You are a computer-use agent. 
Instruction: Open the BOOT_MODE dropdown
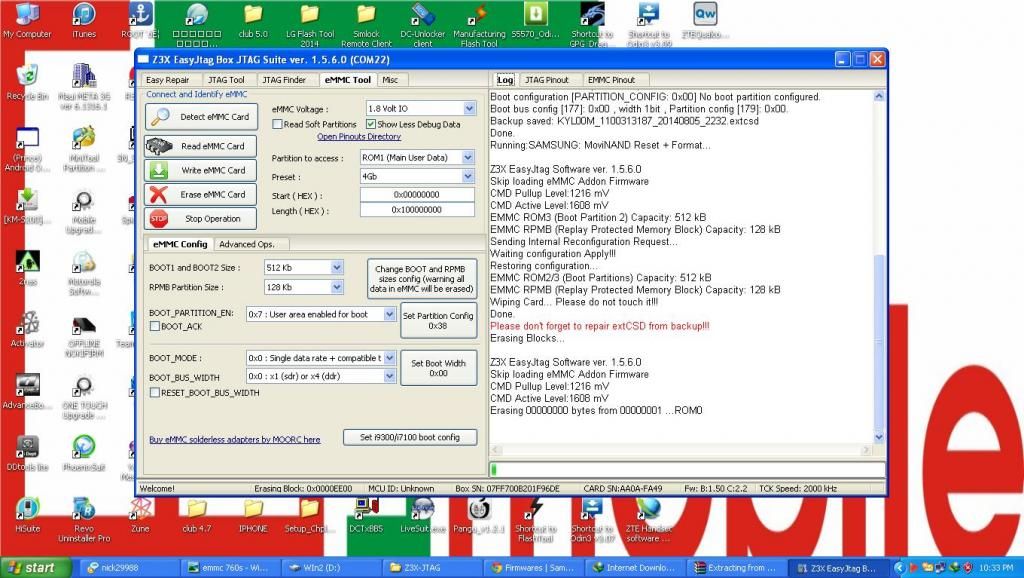click(x=389, y=358)
